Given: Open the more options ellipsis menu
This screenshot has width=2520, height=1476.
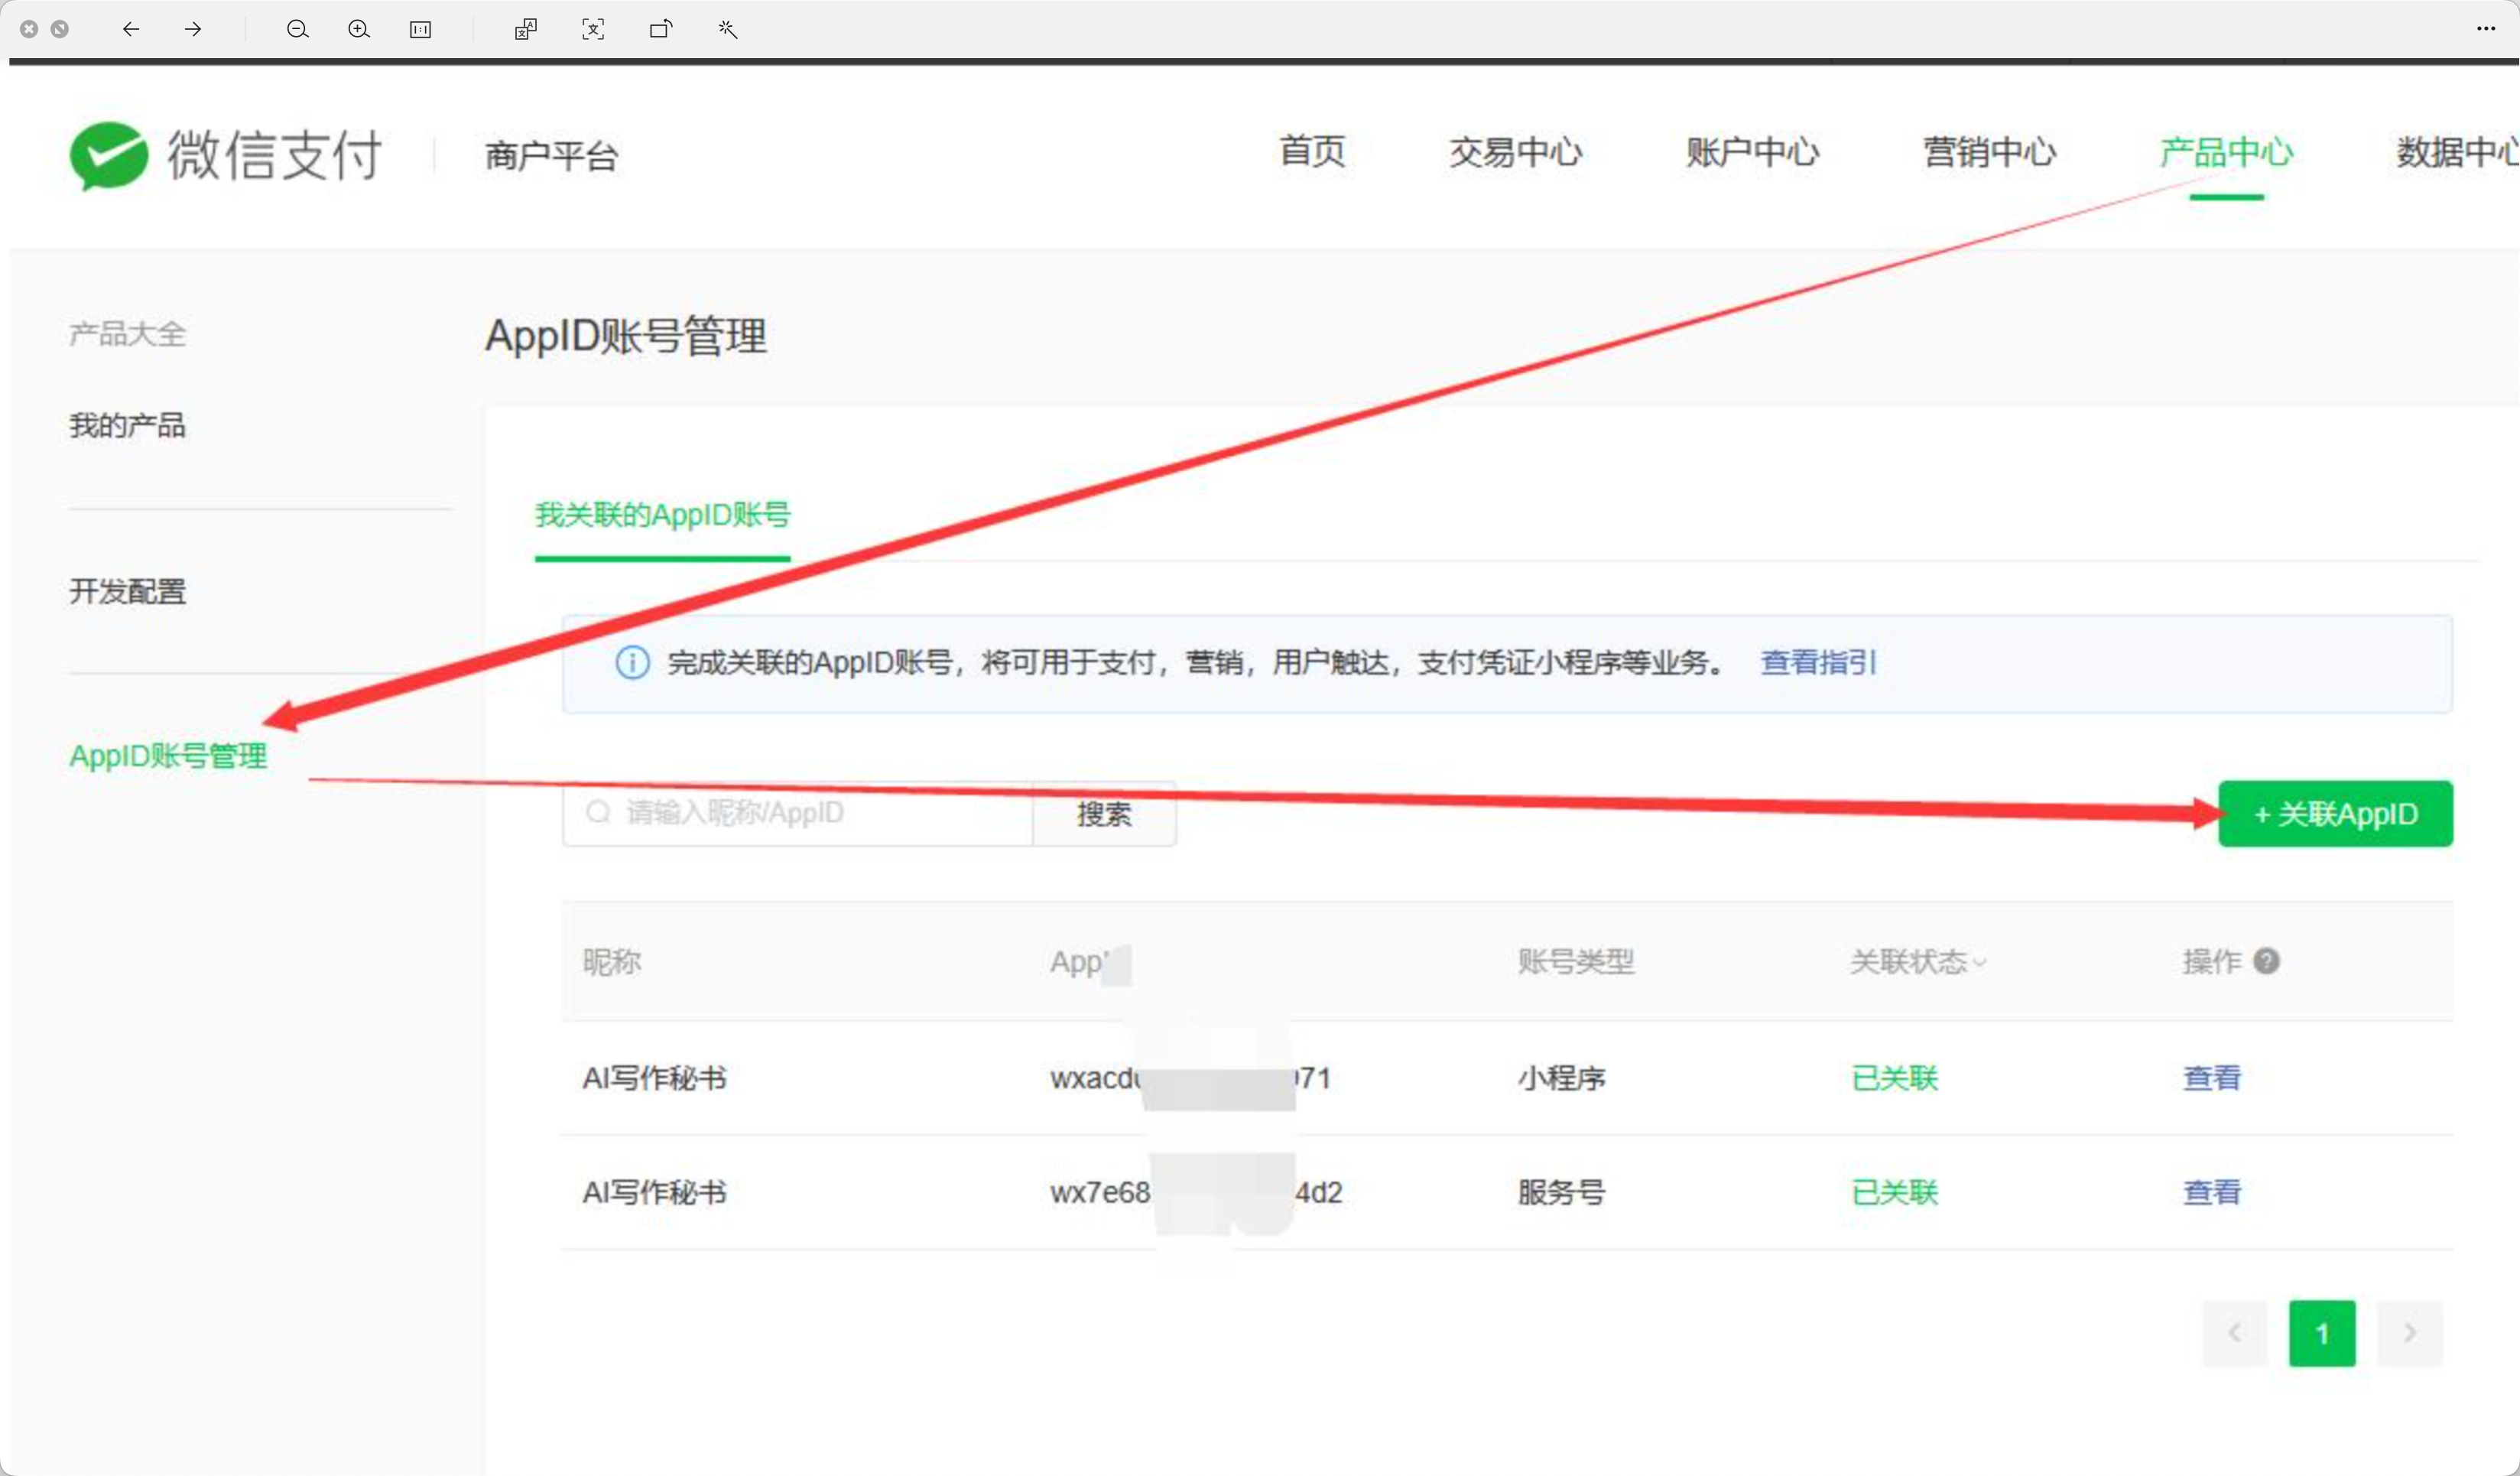Looking at the screenshot, I should tap(2486, 29).
